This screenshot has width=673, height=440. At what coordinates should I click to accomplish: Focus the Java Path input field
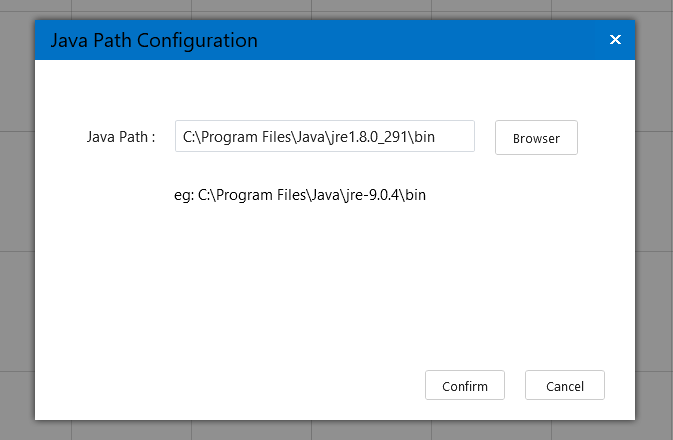[x=324, y=136]
